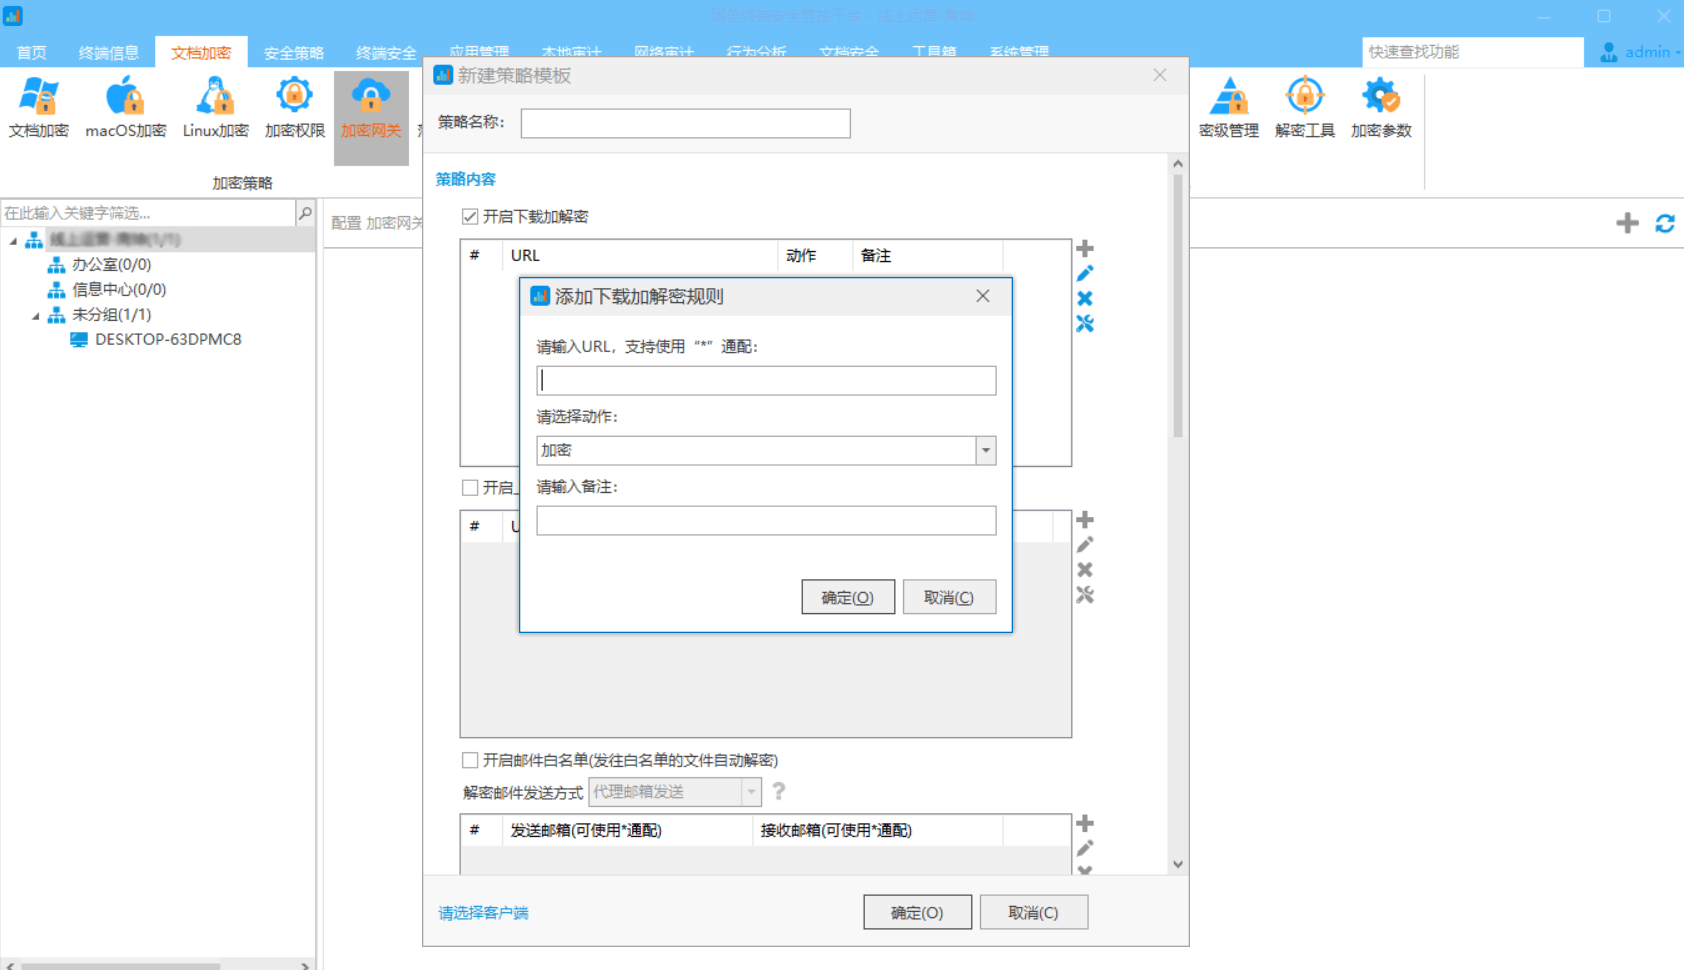Click the URL input field
Viewport: 1684px width, 970px height.
766,380
